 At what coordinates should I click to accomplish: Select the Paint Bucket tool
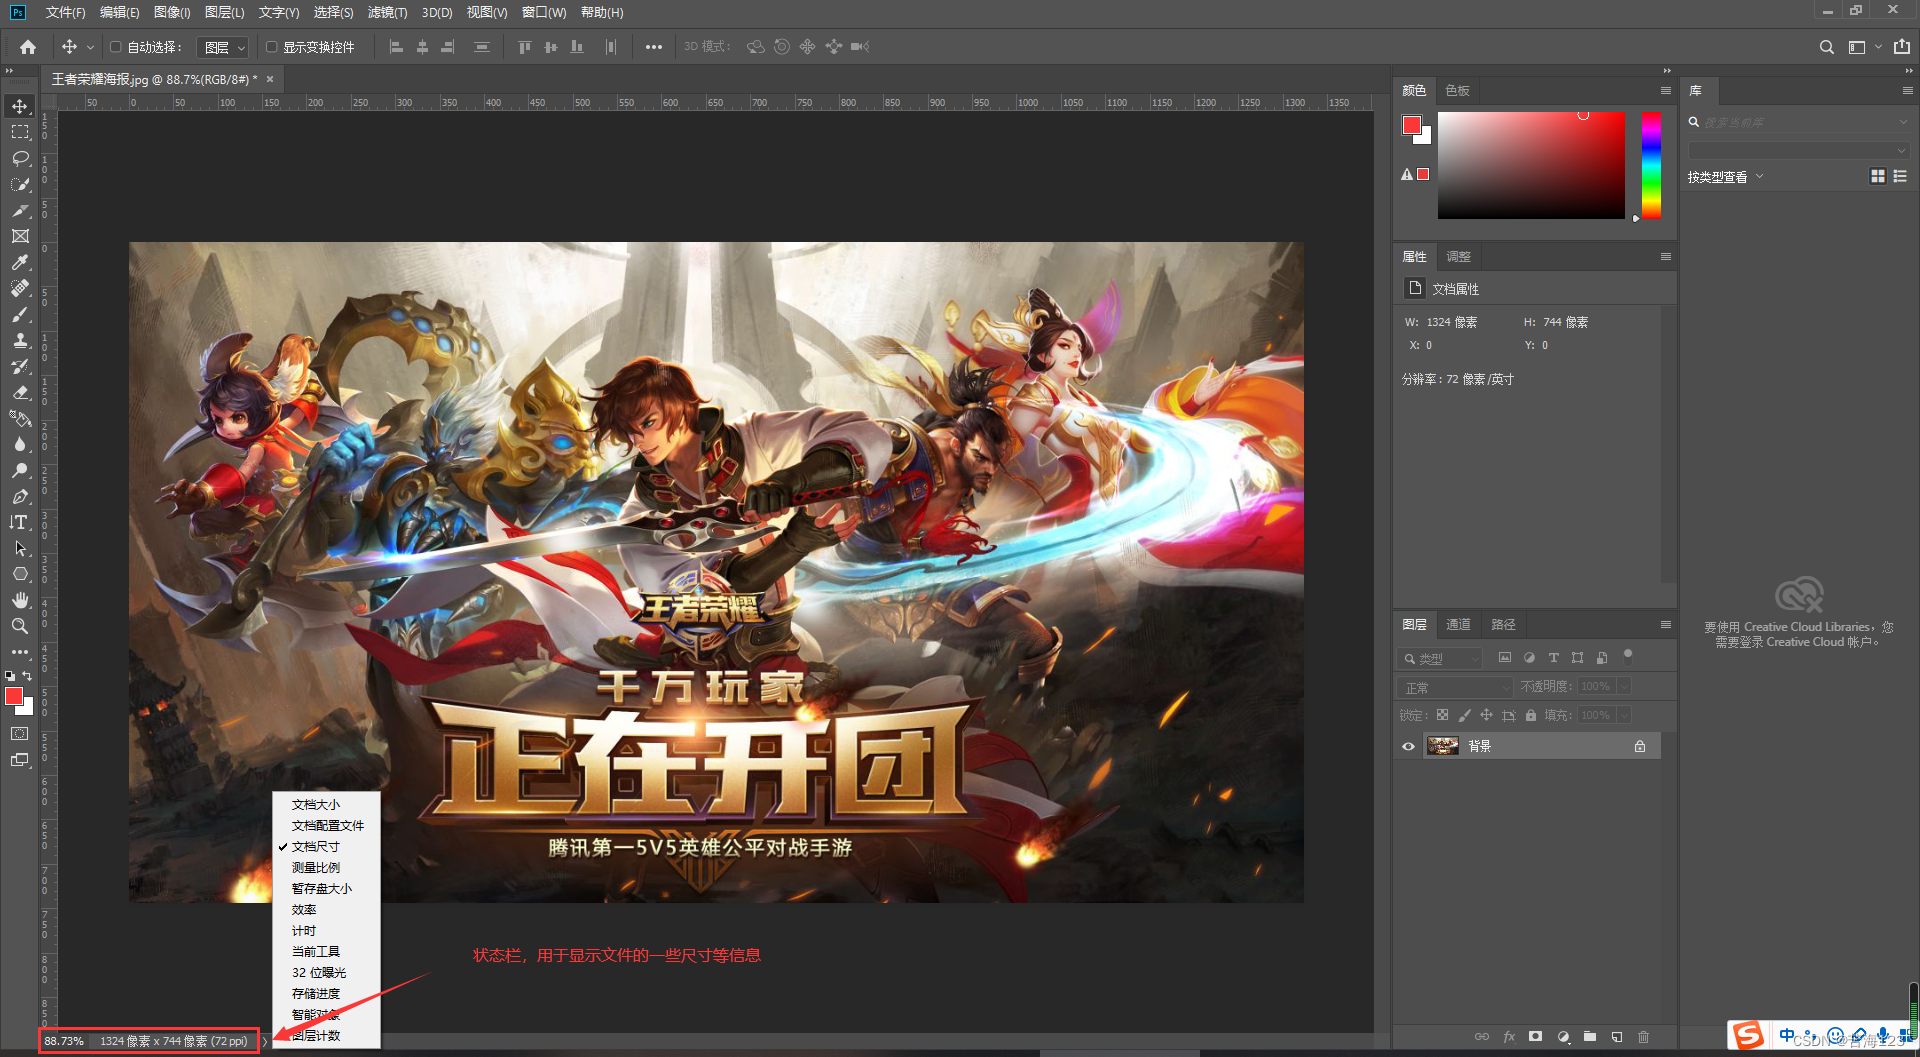(x=20, y=418)
